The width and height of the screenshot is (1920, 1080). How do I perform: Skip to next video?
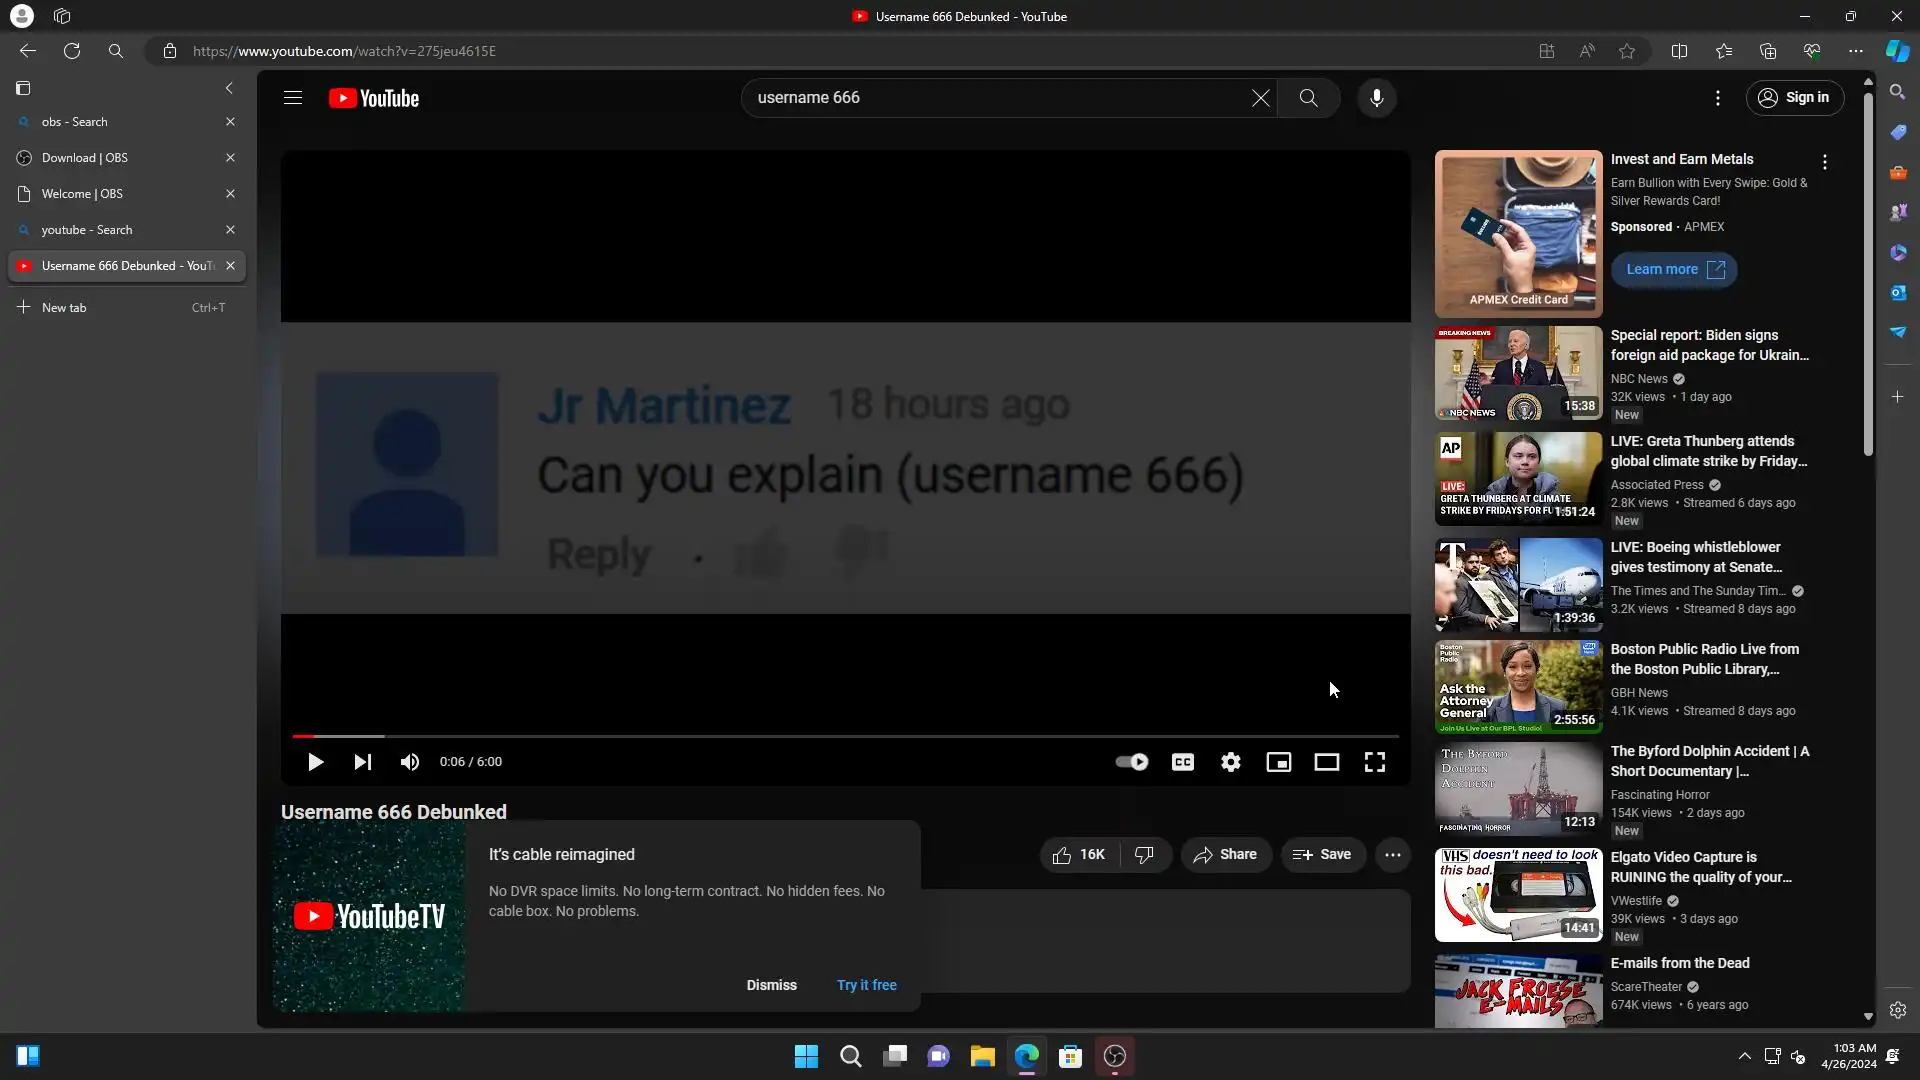(x=362, y=762)
